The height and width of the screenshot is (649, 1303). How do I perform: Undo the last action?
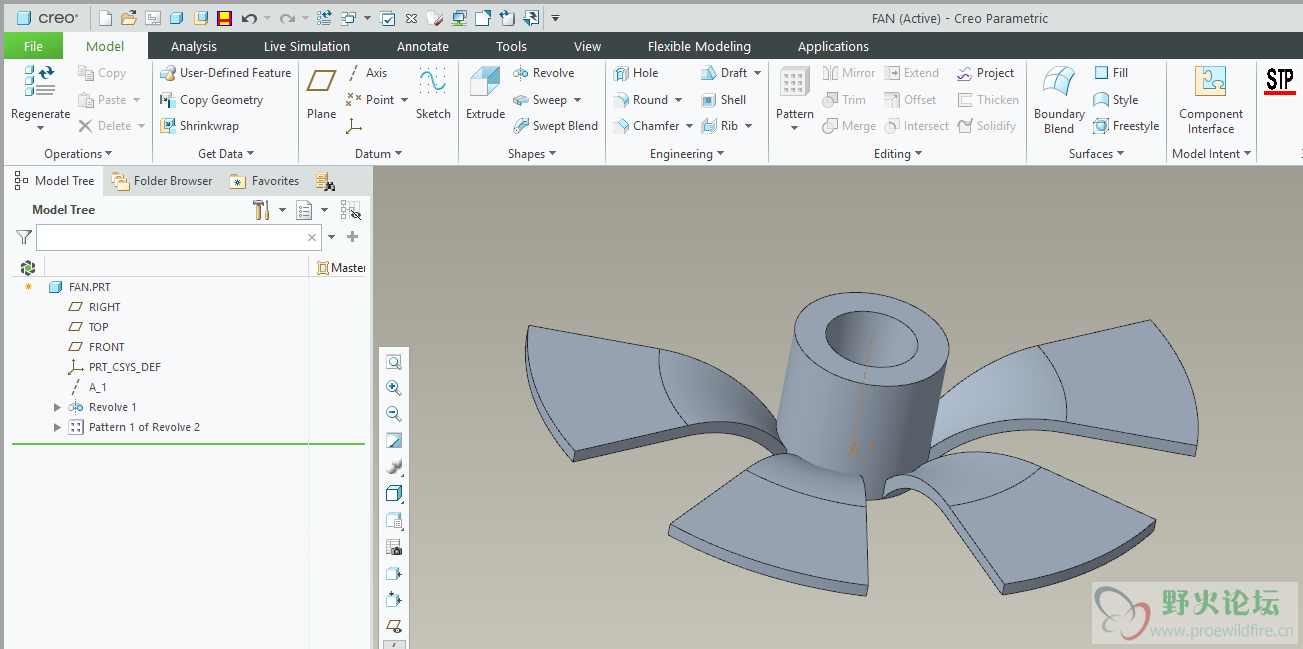[x=249, y=18]
